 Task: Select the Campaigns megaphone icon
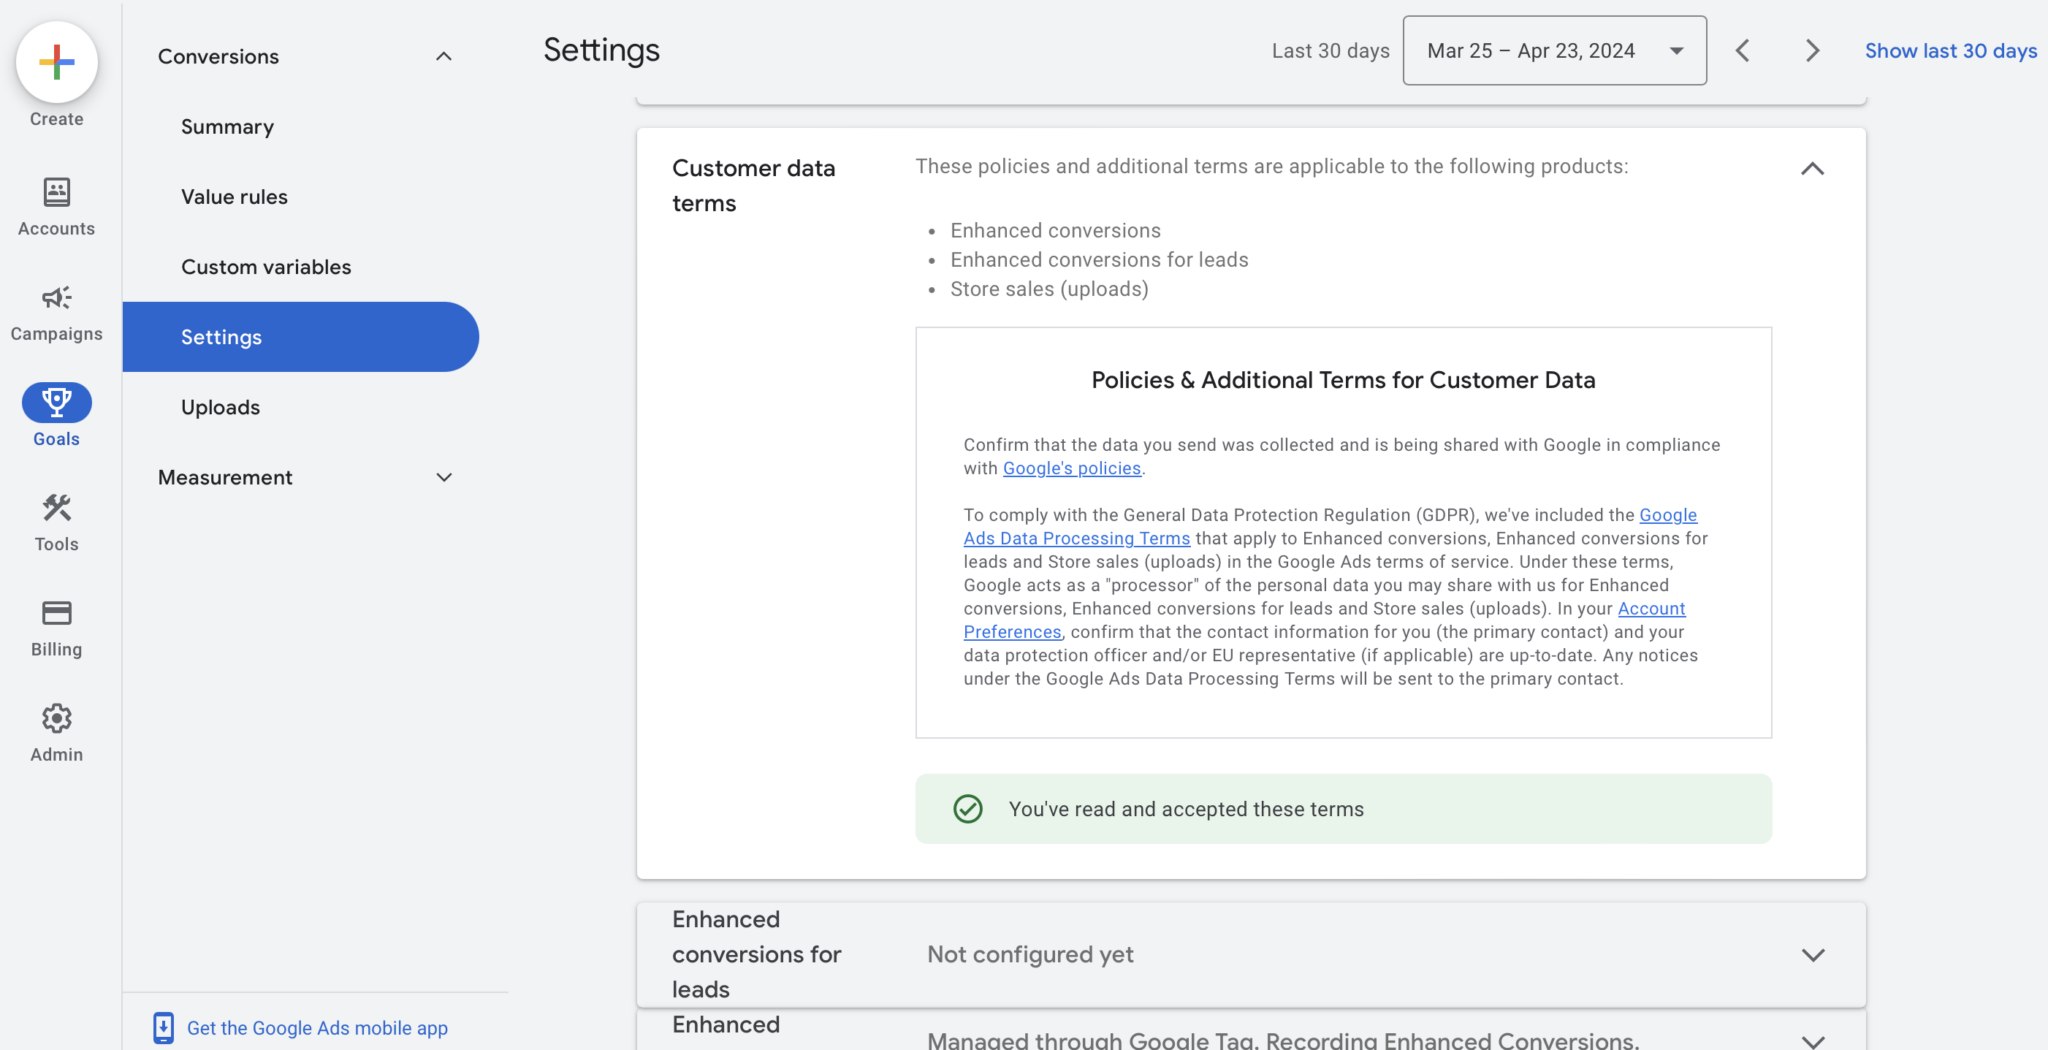coord(56,297)
